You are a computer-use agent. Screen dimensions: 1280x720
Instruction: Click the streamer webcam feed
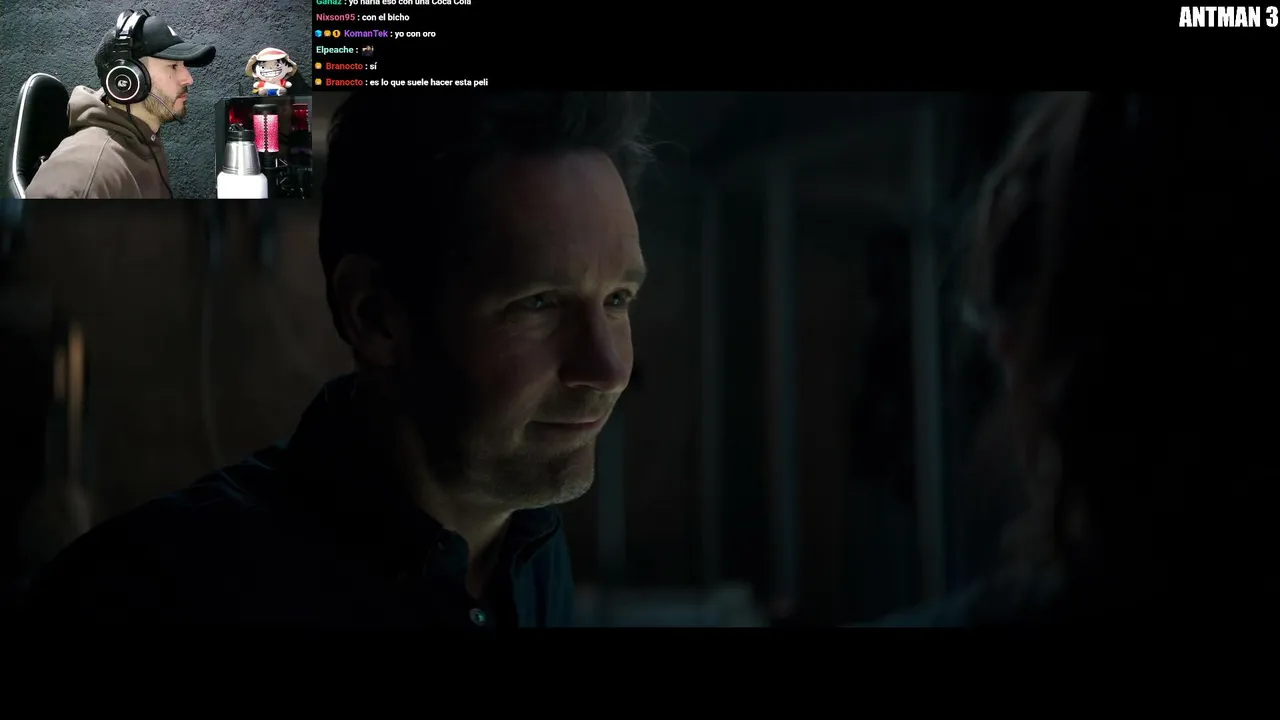[x=156, y=99]
